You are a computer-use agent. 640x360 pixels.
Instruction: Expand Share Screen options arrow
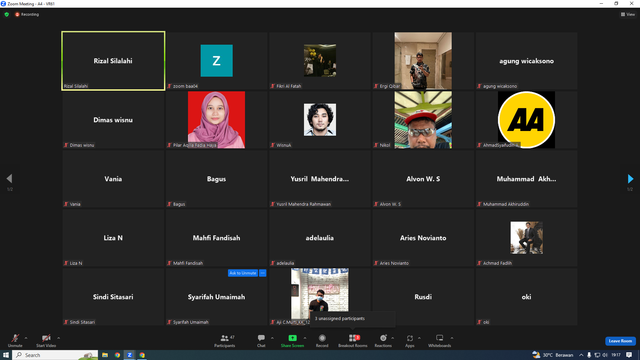click(x=305, y=338)
